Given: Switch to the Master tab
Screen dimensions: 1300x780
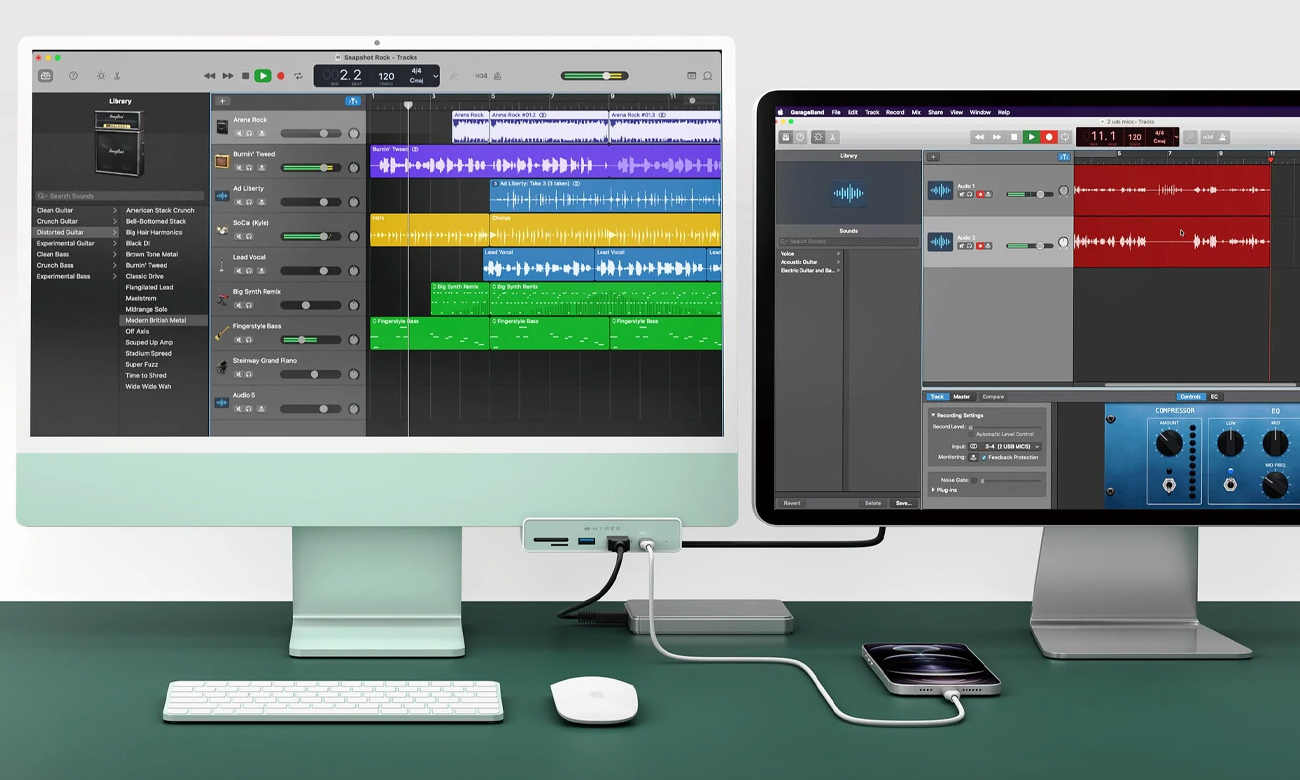Looking at the screenshot, I should click(x=961, y=397).
